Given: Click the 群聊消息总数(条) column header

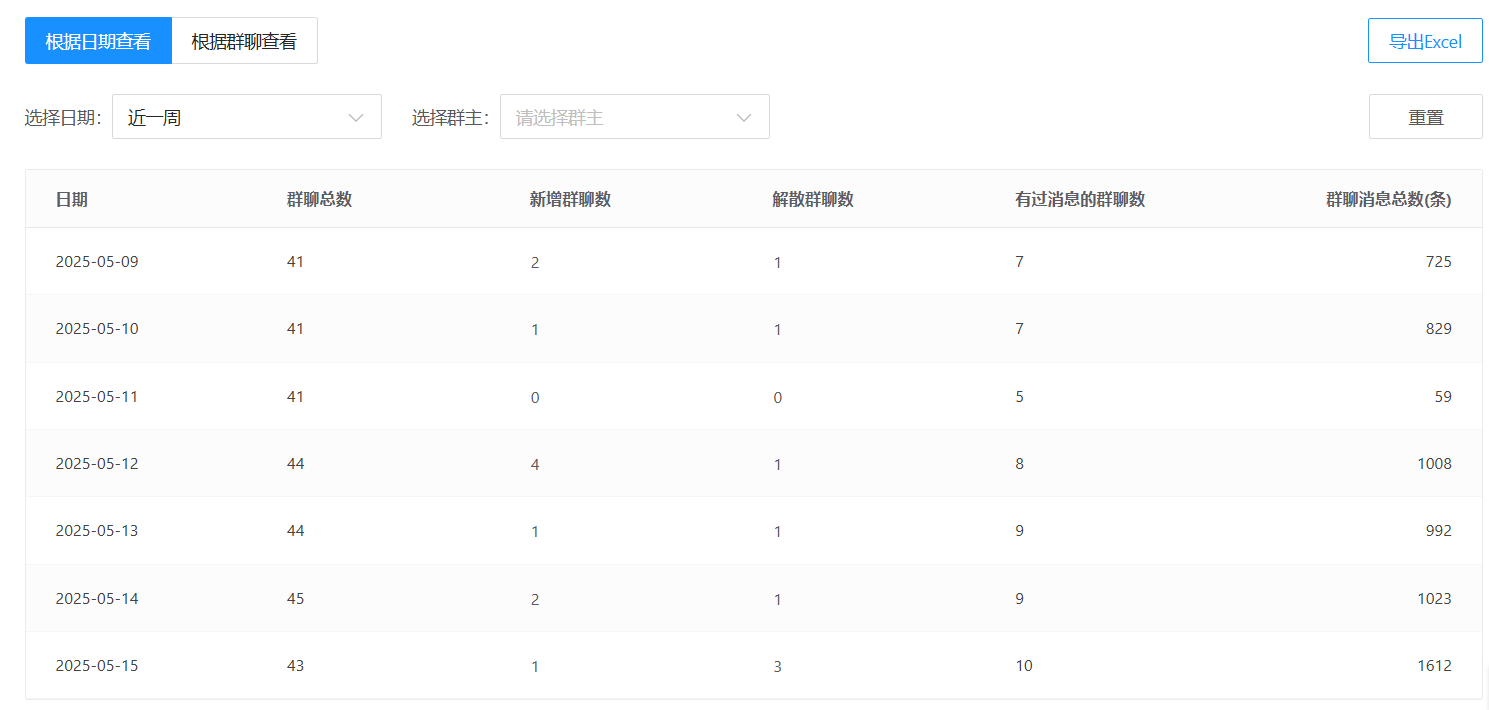Looking at the screenshot, I should pos(1389,199).
